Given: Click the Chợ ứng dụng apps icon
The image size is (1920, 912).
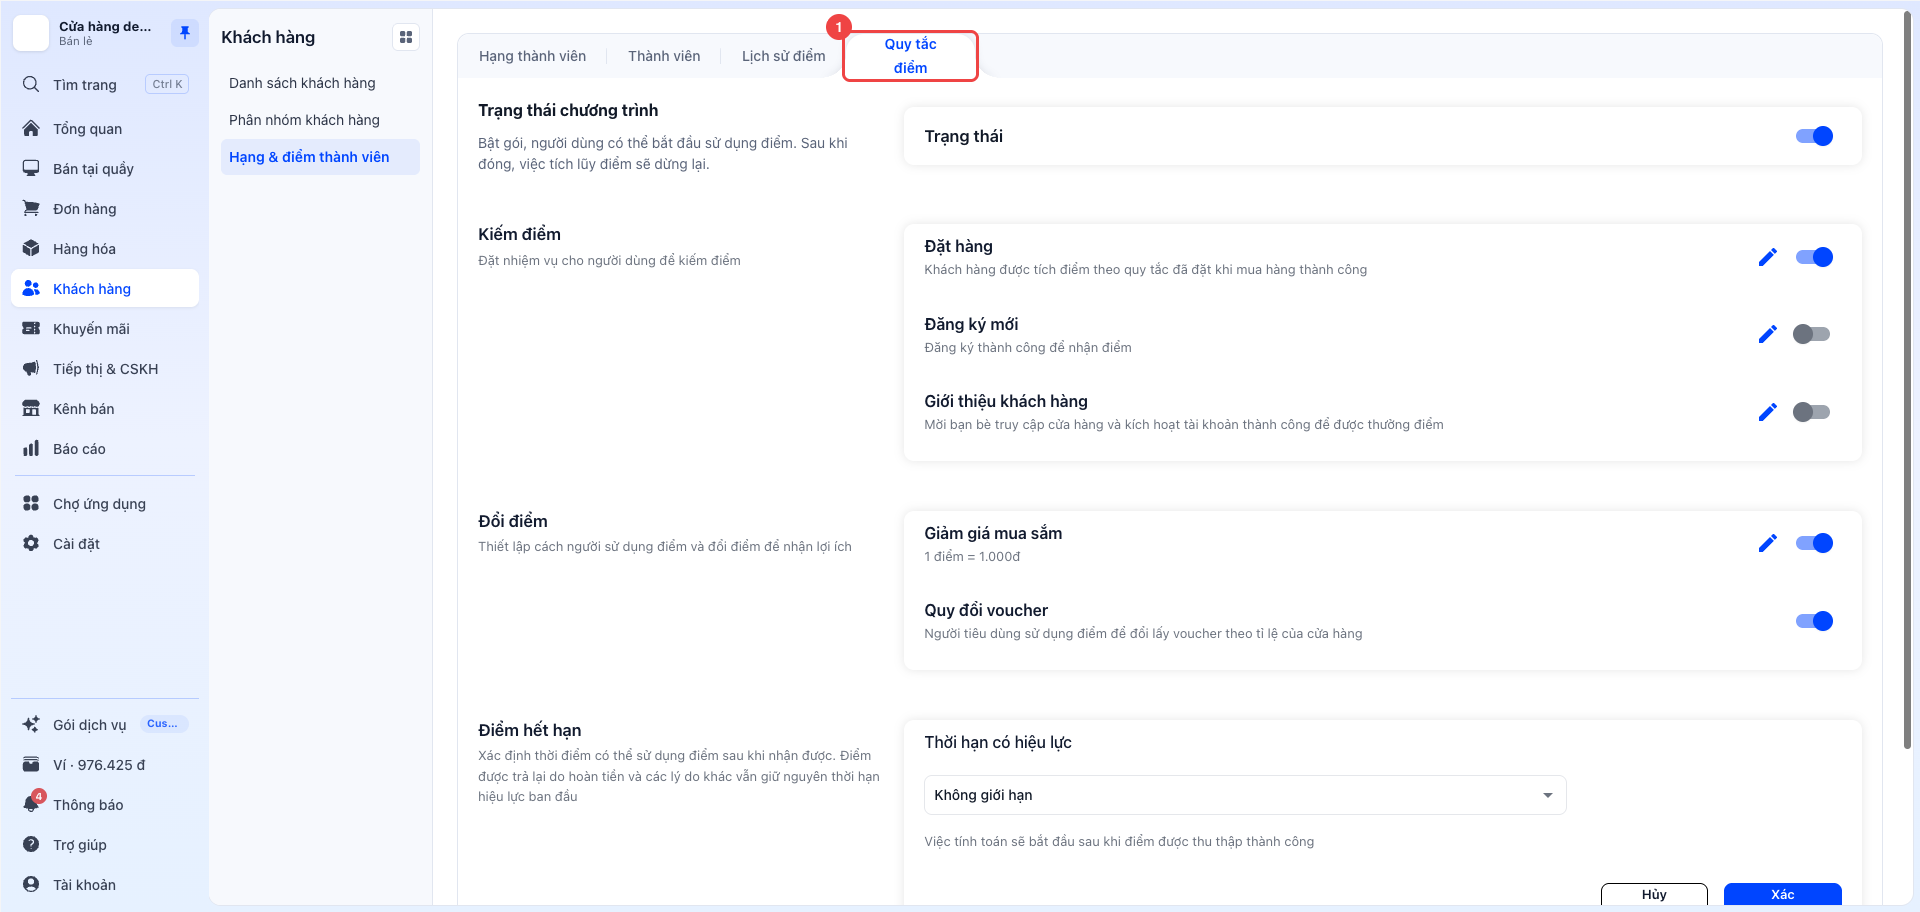Looking at the screenshot, I should [31, 503].
